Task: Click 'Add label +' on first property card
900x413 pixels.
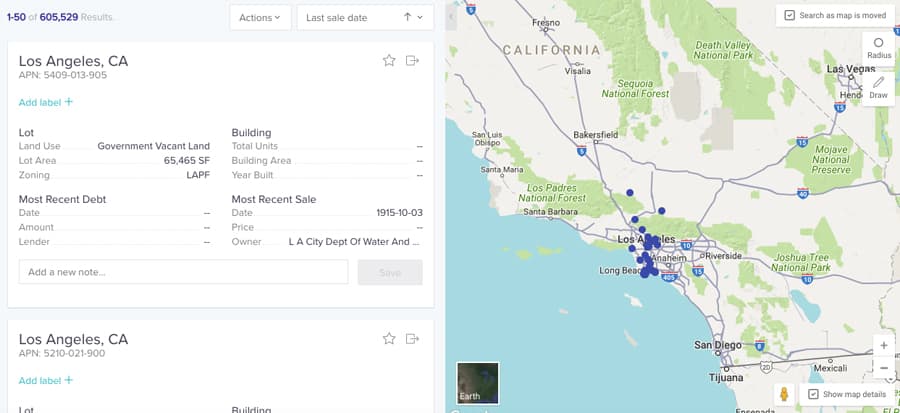Action: [x=46, y=102]
